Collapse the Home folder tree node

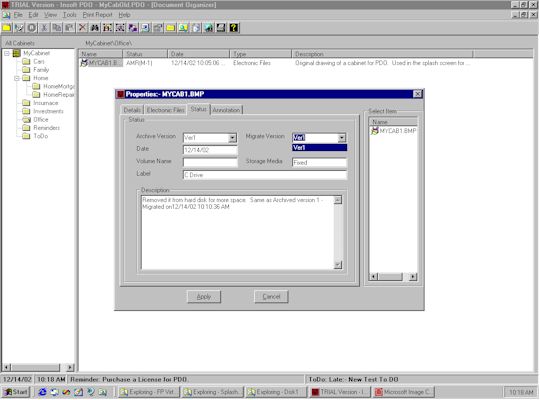pyautogui.click(x=17, y=78)
